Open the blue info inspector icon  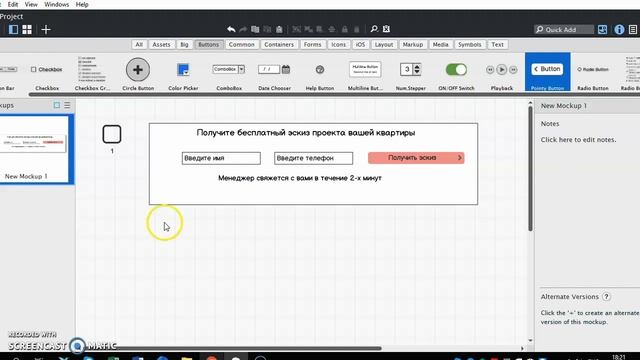[619, 29]
